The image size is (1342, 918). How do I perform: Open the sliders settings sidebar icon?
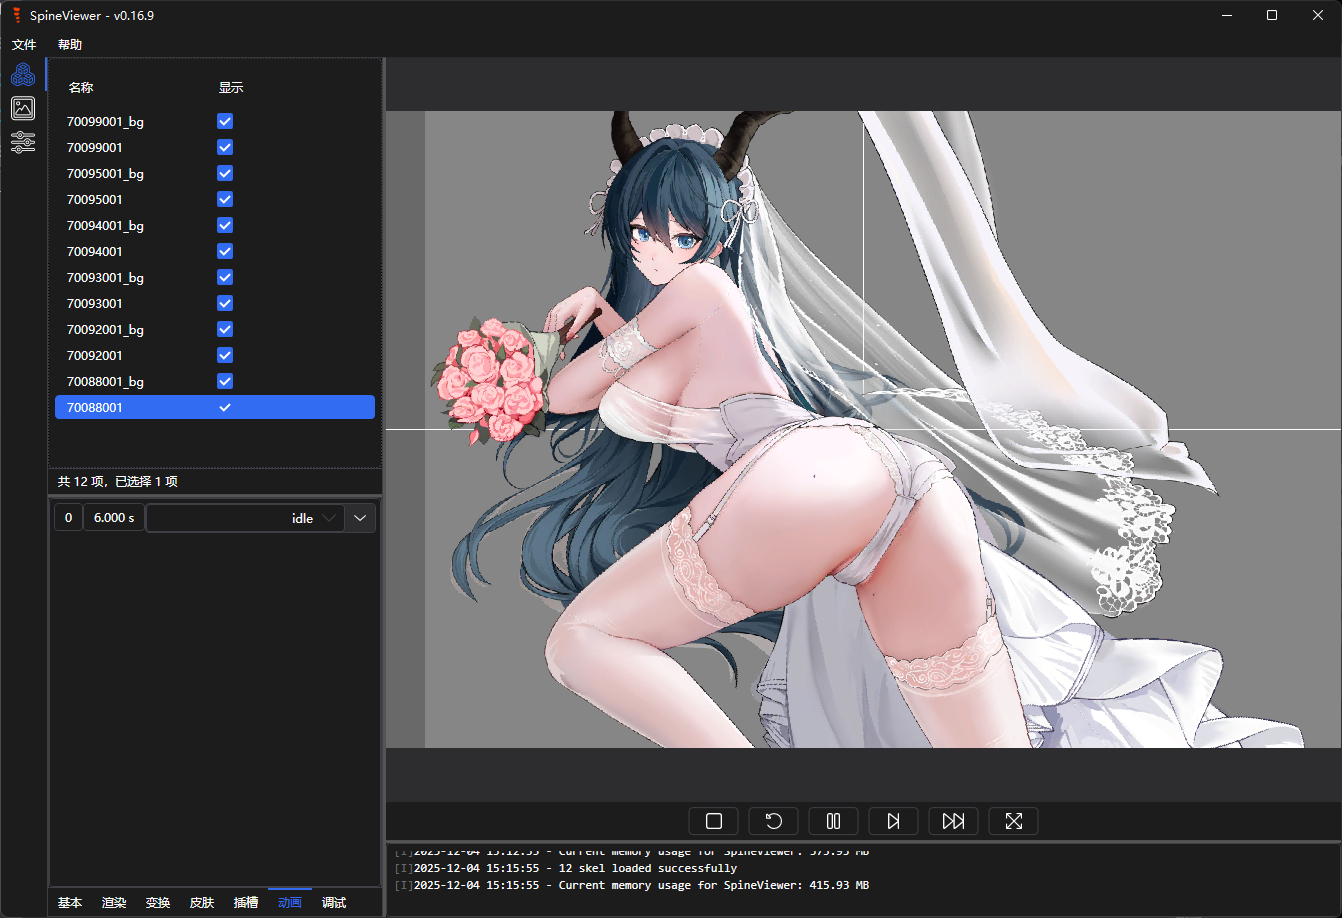pos(23,142)
